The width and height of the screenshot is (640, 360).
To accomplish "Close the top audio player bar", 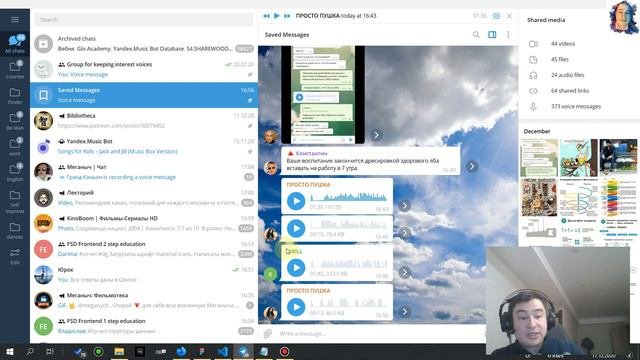I will pyautogui.click(x=509, y=16).
